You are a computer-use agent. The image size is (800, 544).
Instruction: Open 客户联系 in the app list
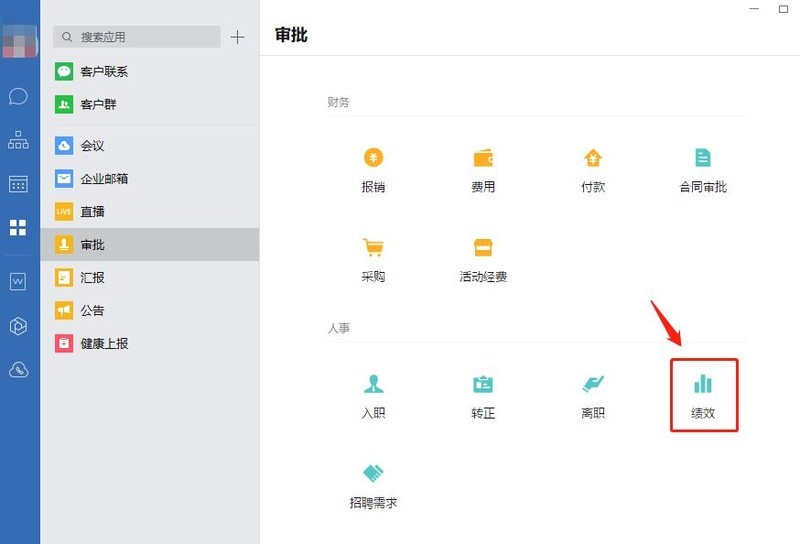coord(104,72)
